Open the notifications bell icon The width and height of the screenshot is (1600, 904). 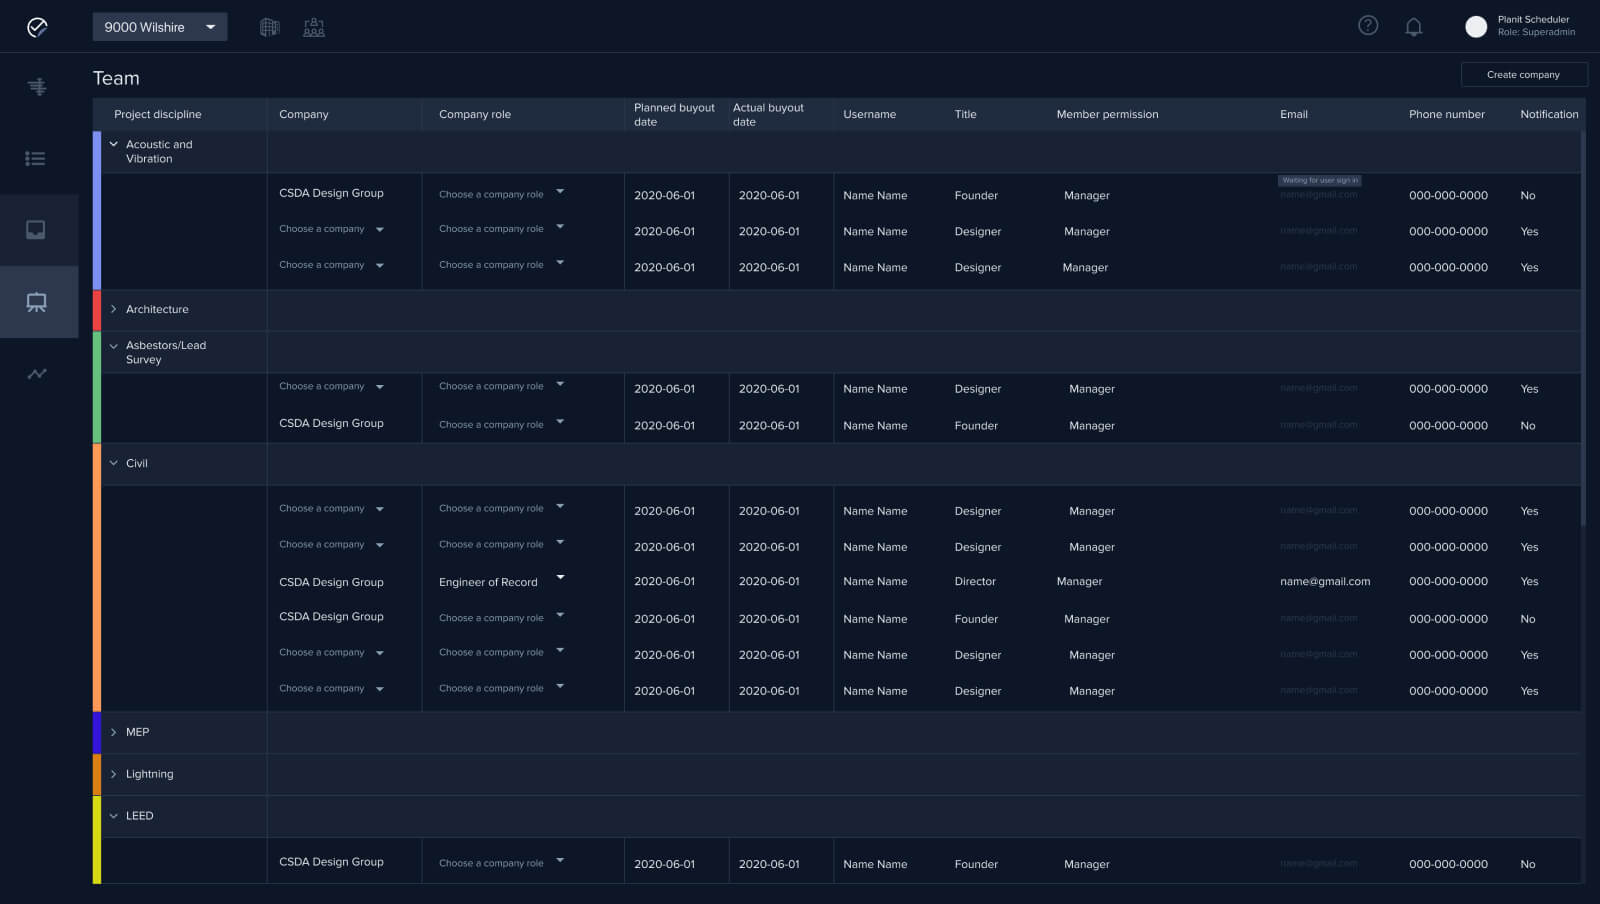click(x=1413, y=27)
